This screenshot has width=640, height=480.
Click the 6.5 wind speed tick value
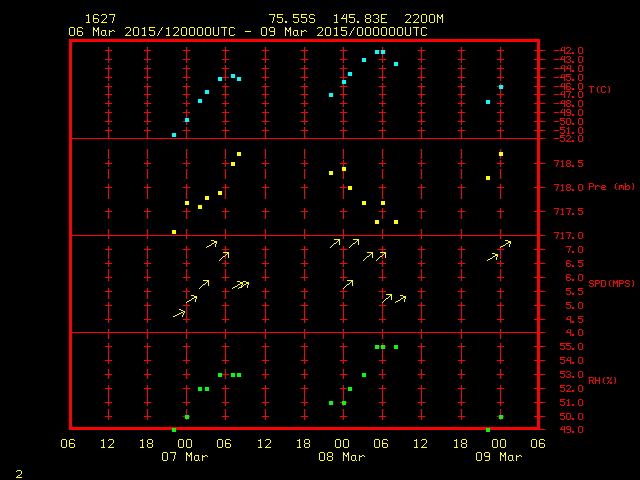pyautogui.click(x=574, y=264)
